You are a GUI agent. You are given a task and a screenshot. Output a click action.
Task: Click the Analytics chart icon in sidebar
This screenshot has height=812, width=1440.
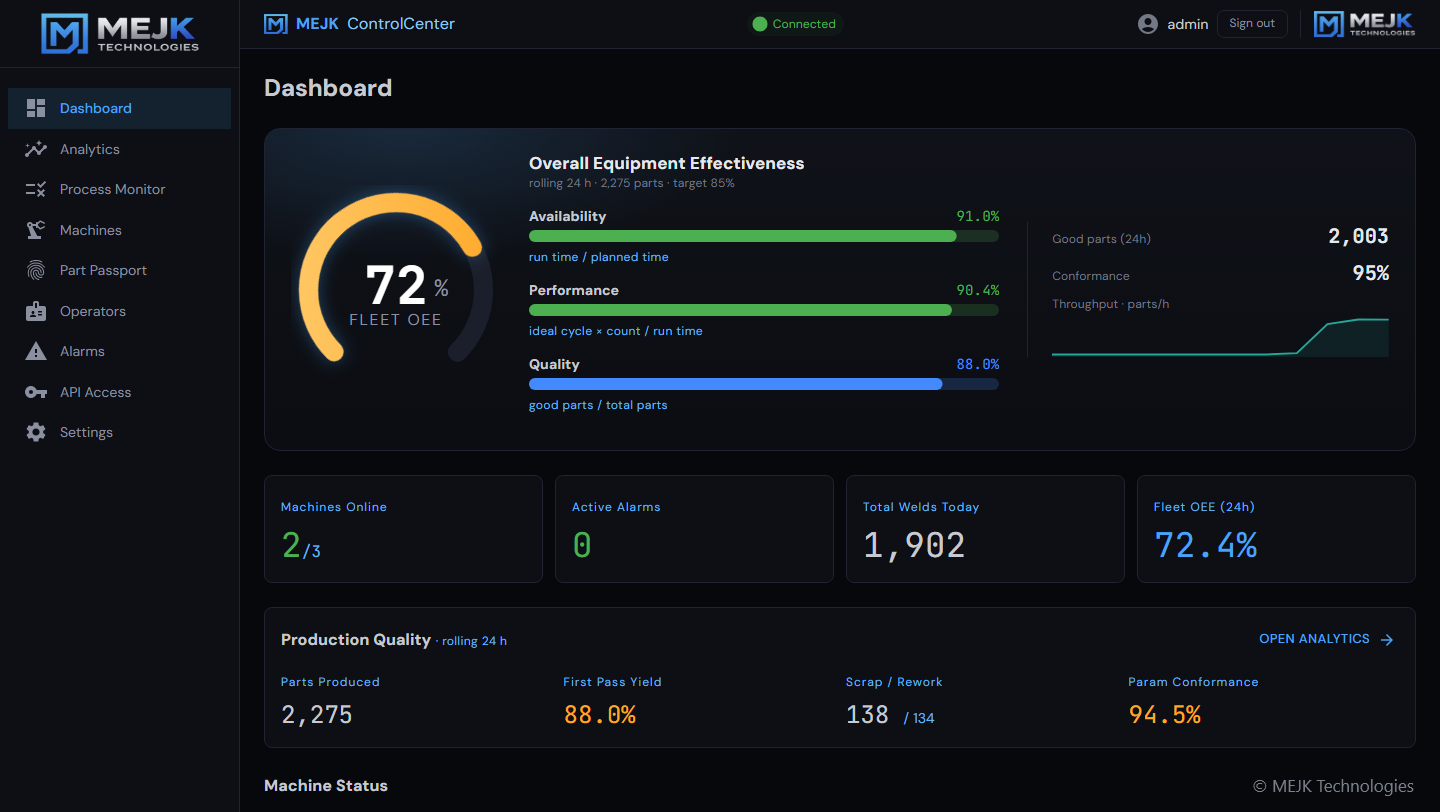tap(36, 149)
